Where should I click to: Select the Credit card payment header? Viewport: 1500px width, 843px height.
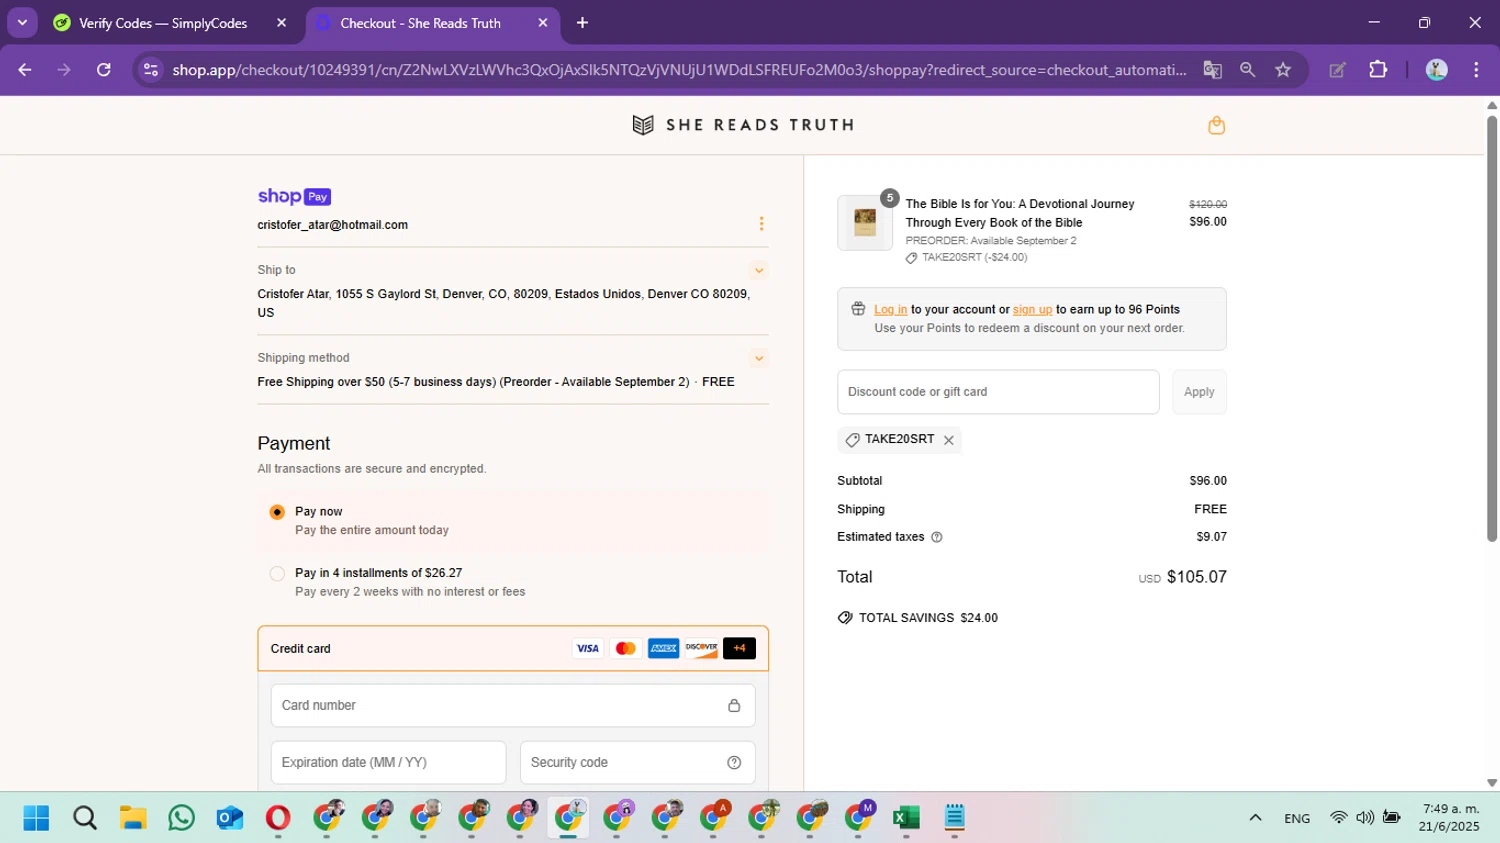(513, 649)
